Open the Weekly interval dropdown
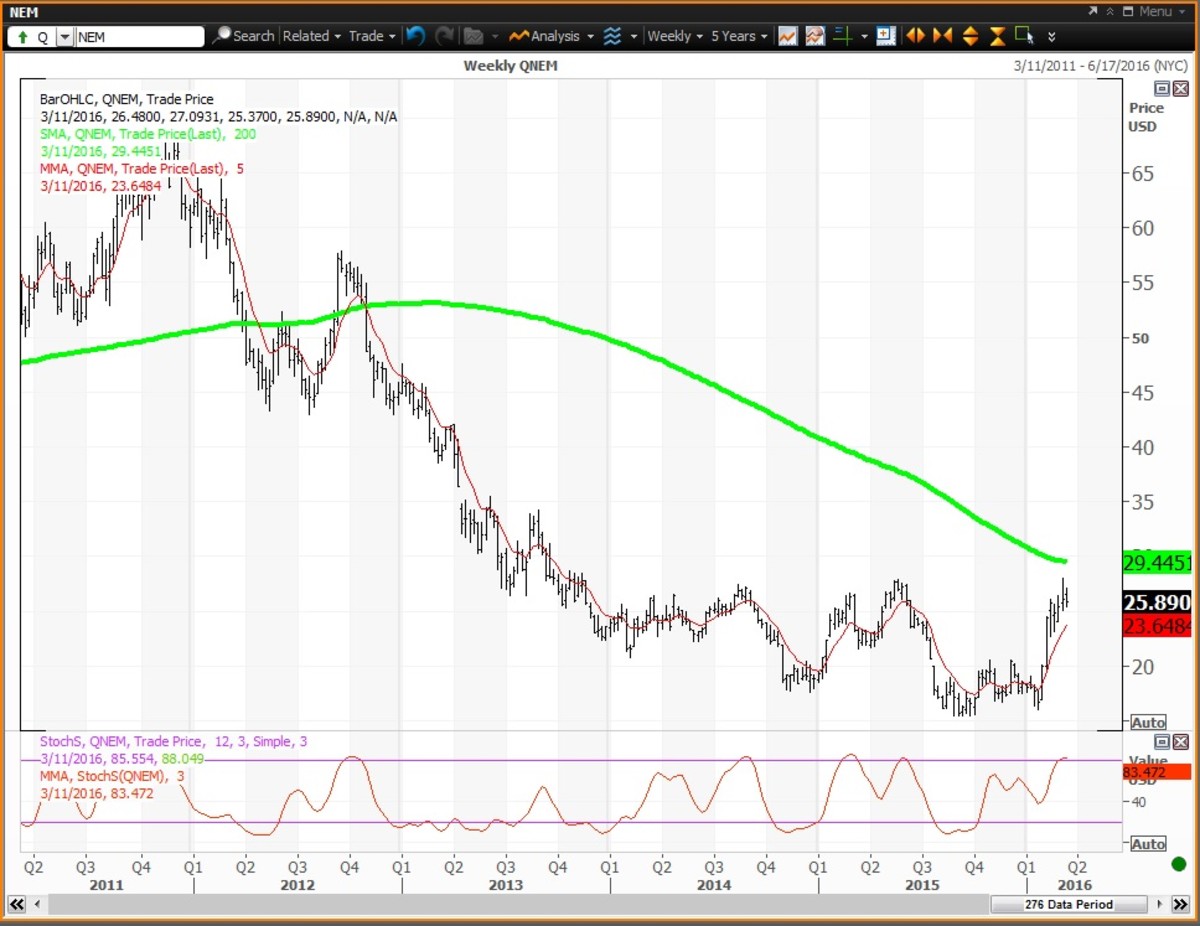This screenshot has height=926, width=1200. click(x=675, y=36)
